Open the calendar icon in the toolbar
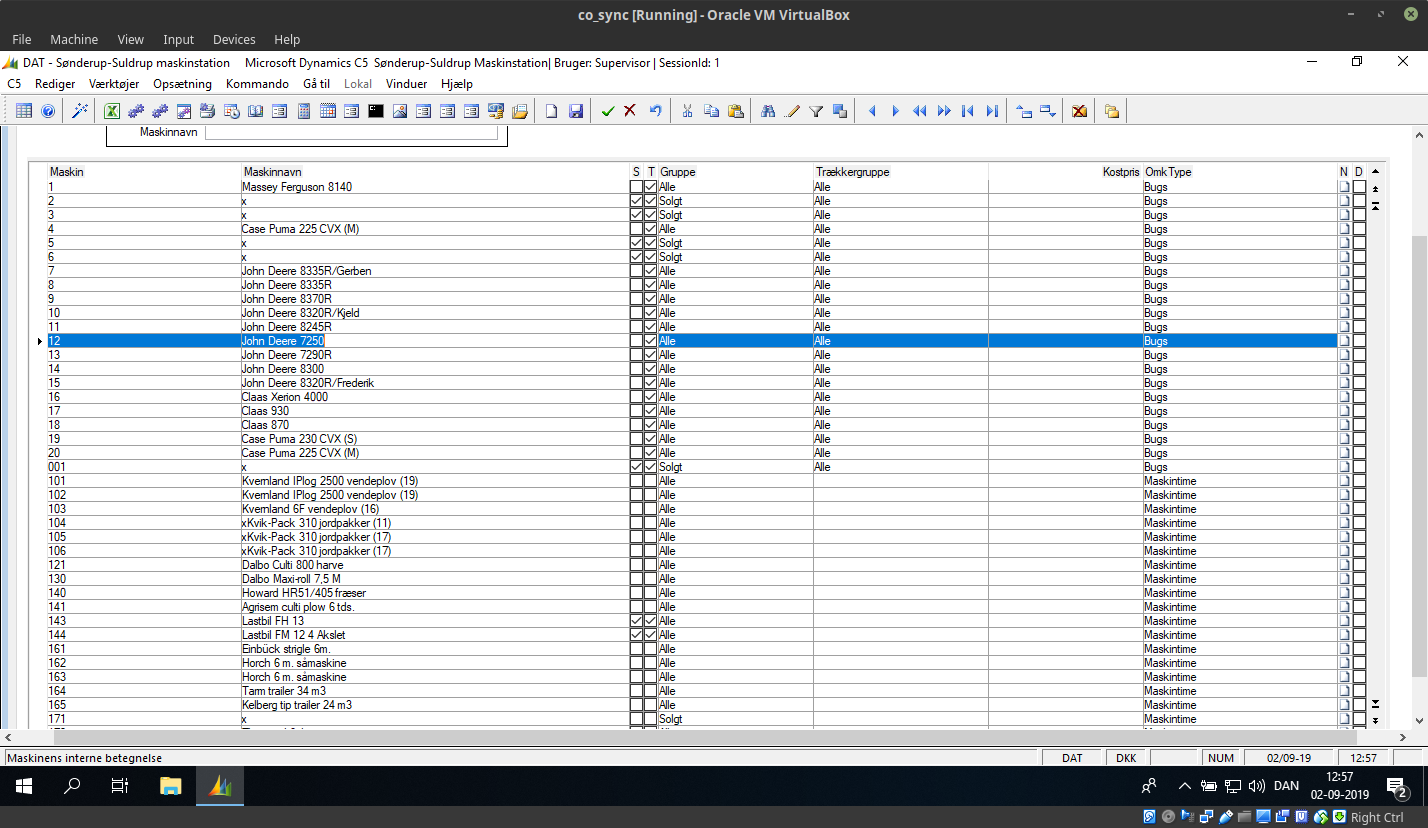Image resolution: width=1428 pixels, height=828 pixels. (x=327, y=111)
